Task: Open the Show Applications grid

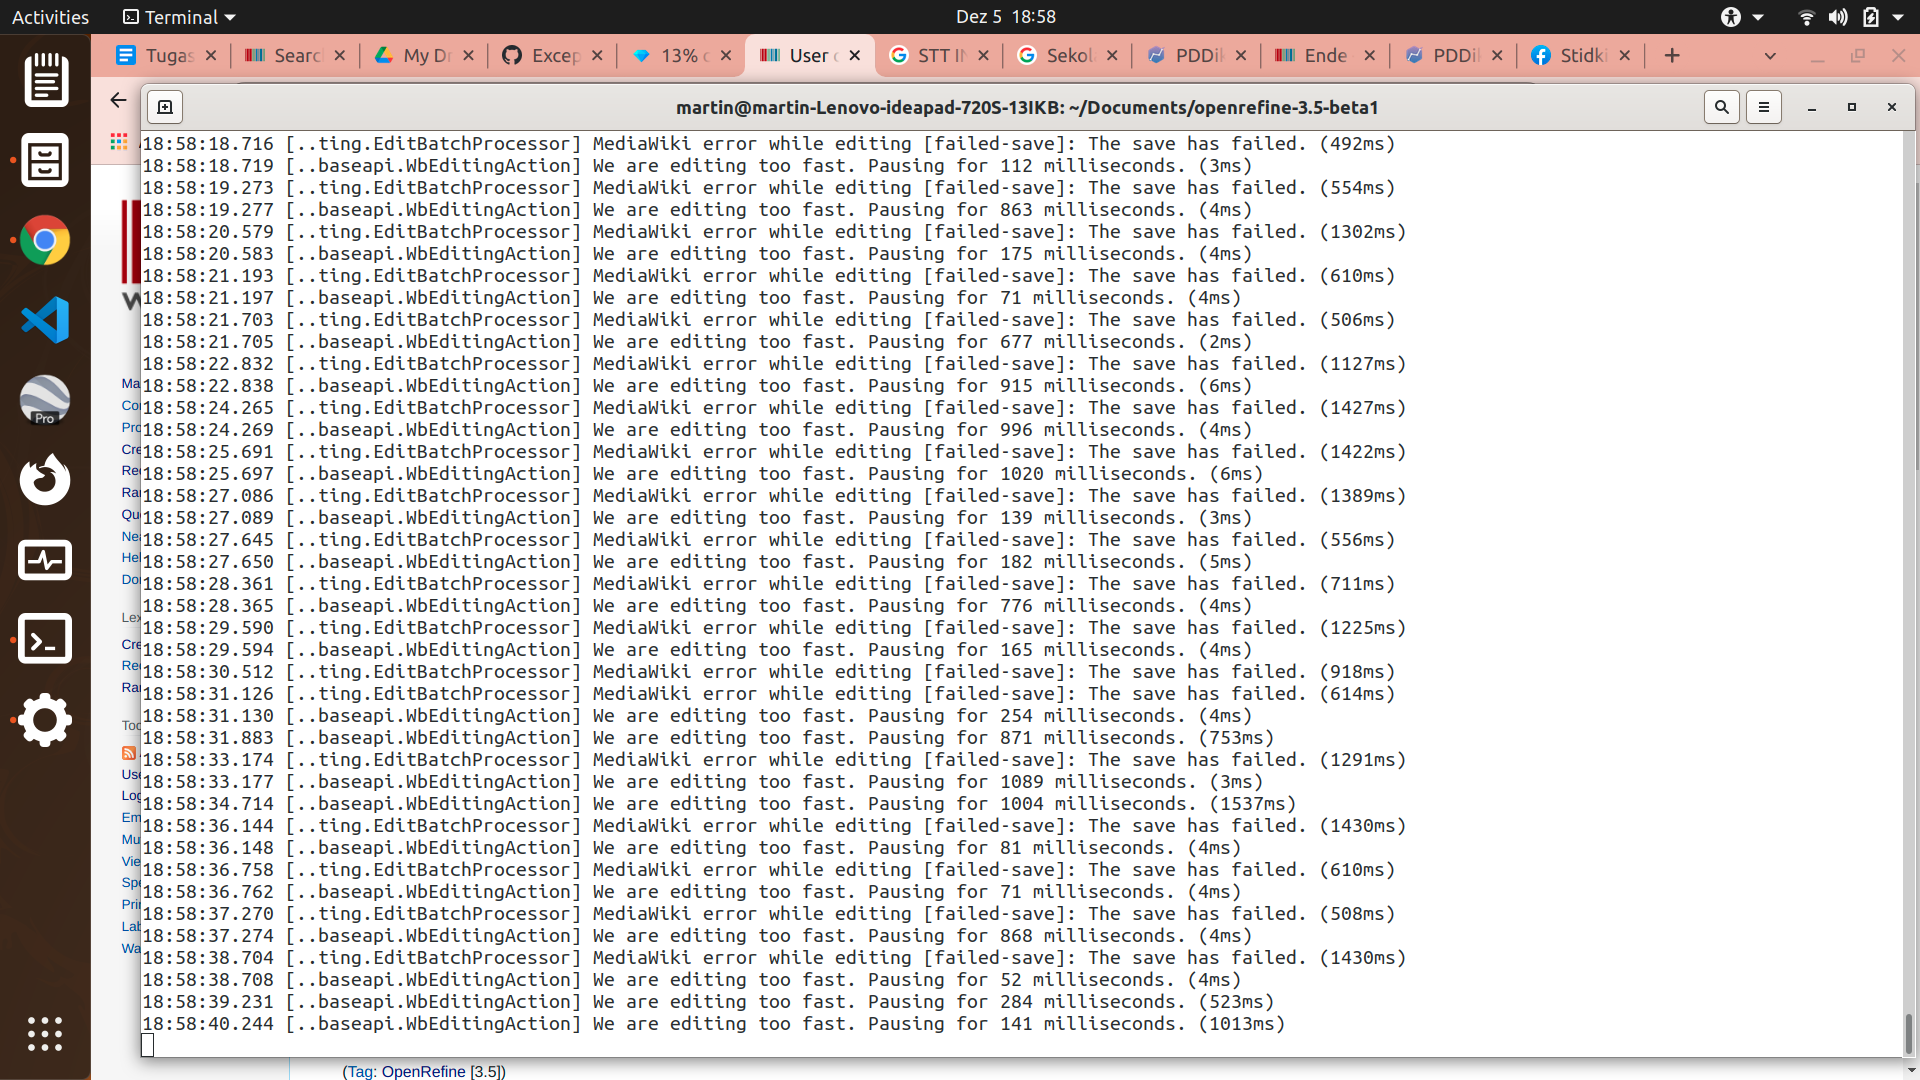Action: pos(45,1034)
